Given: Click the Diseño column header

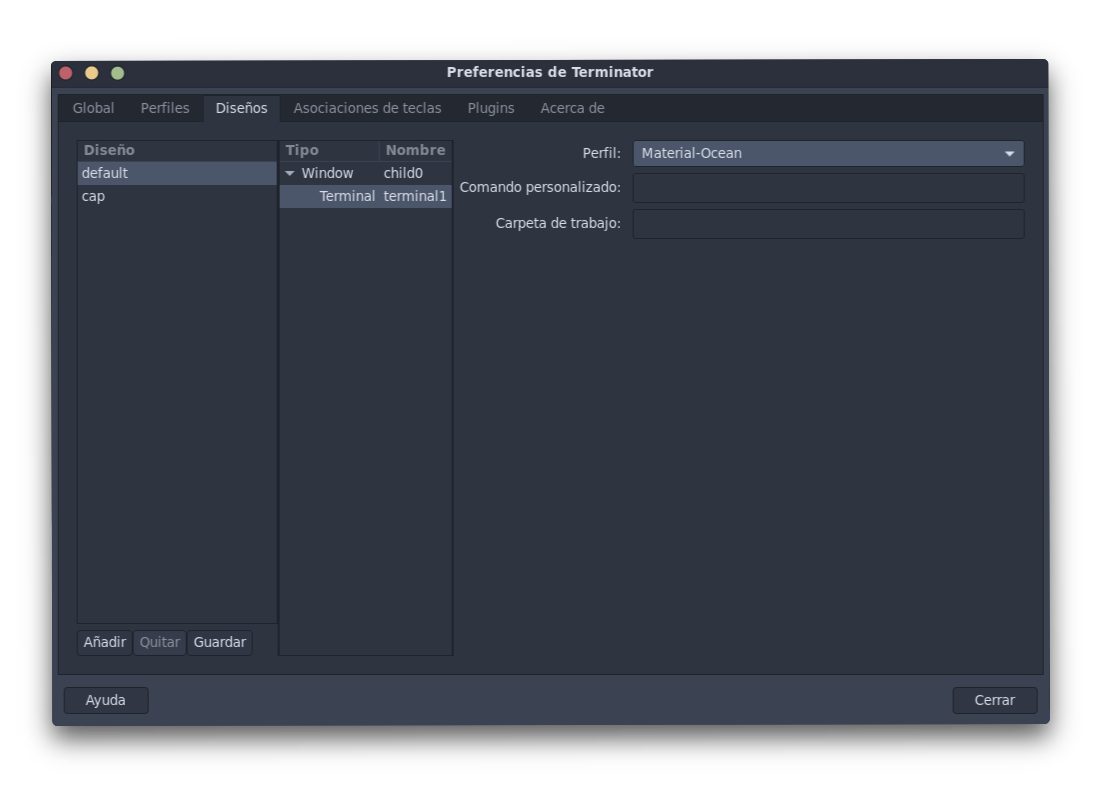Looking at the screenshot, I should tap(177, 150).
